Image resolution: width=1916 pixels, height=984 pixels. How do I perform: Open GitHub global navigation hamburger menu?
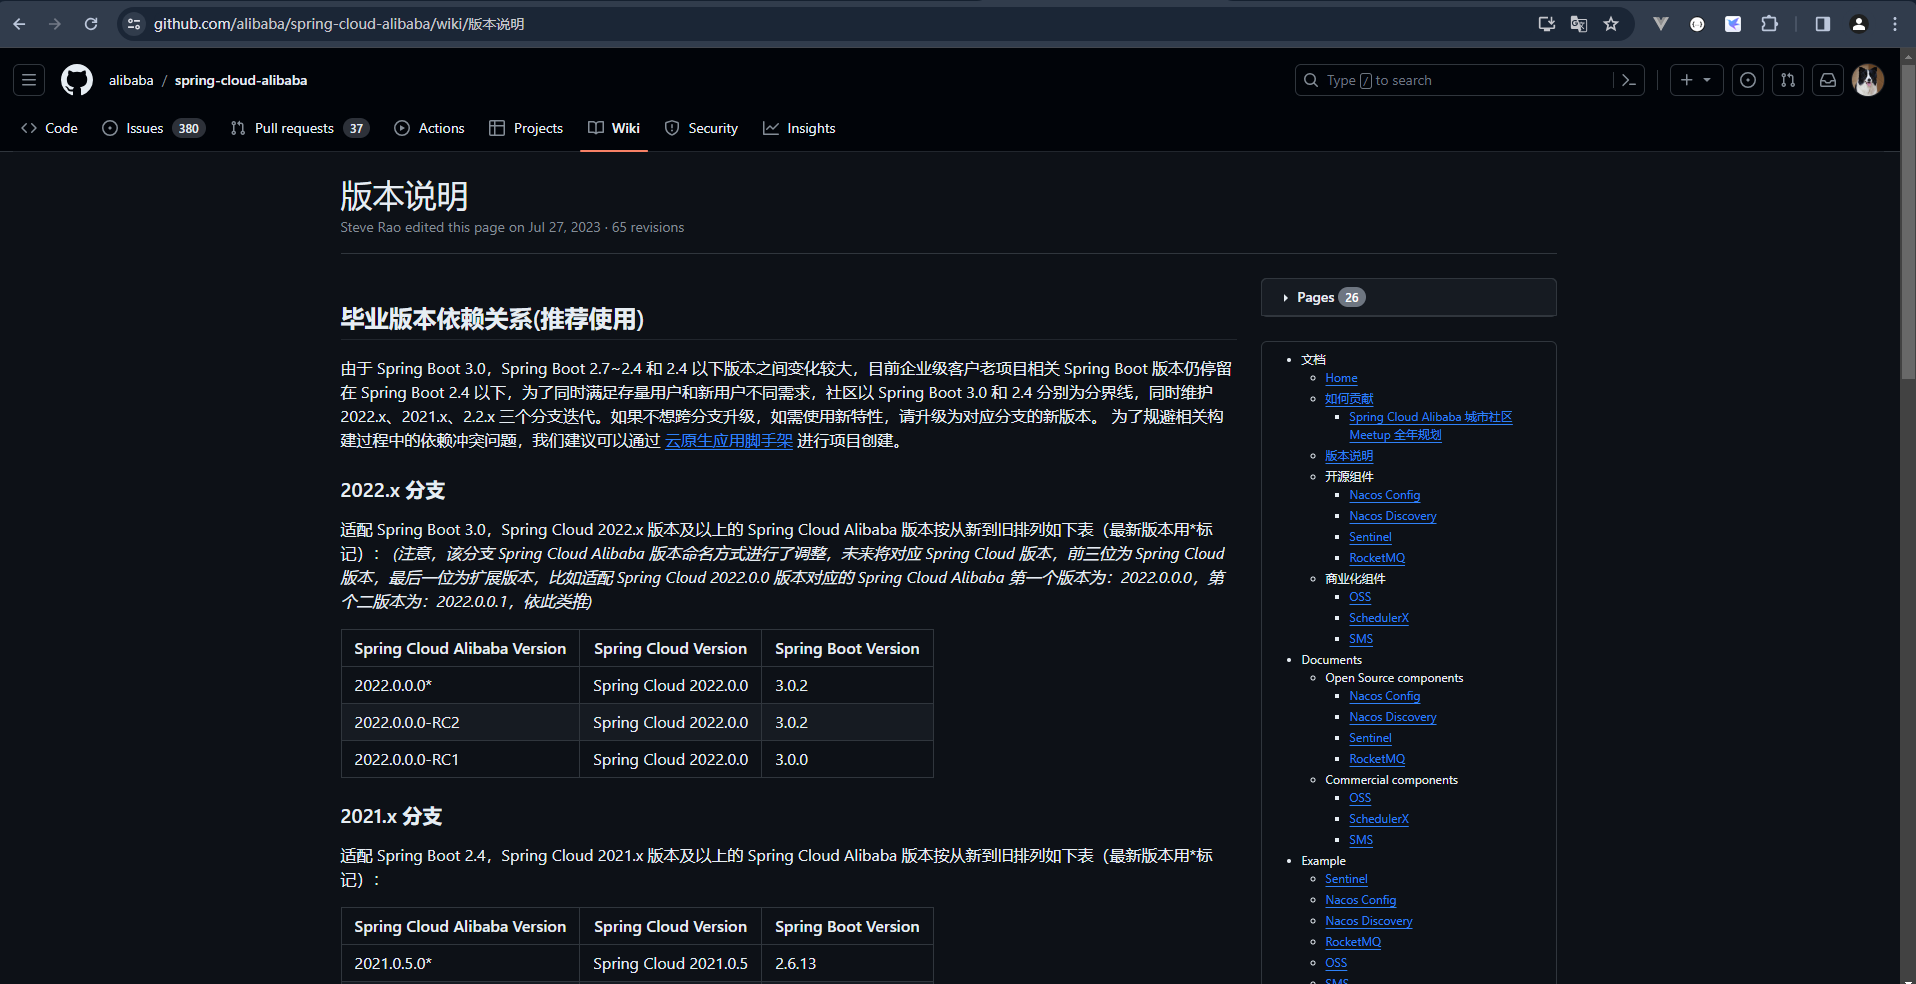29,80
